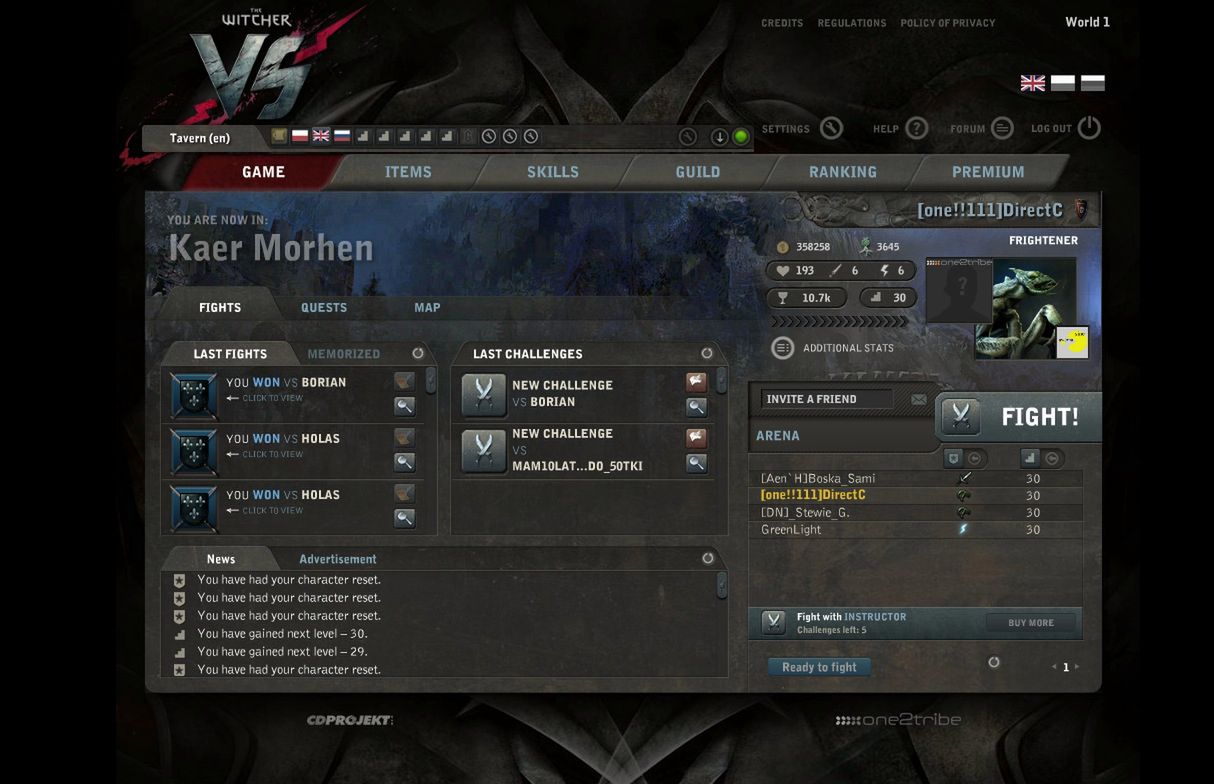Screen dimensions: 1214x784
Task: Open the SKILLS tab
Action: 553,172
